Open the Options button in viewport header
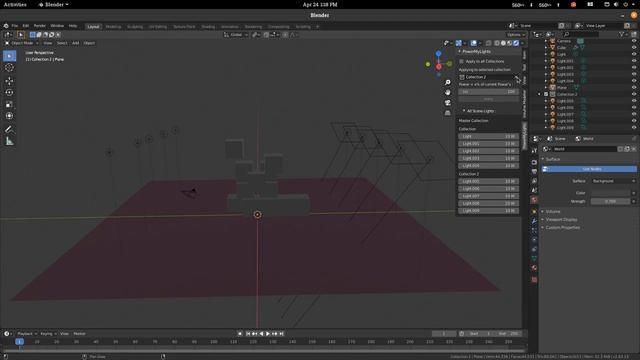640x360 pixels. click(x=516, y=35)
